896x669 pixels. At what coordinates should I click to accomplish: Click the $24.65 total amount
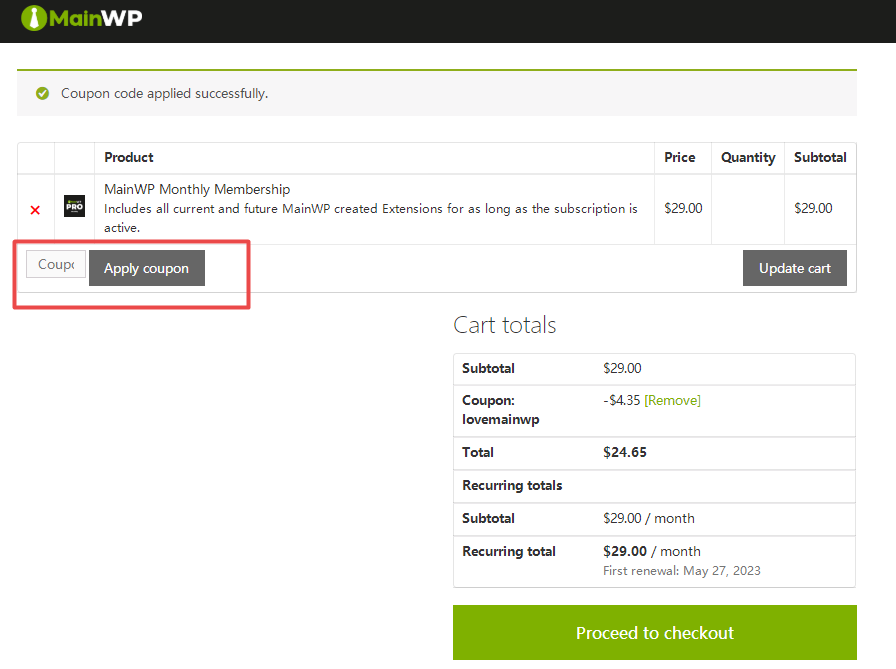pyautogui.click(x=625, y=452)
